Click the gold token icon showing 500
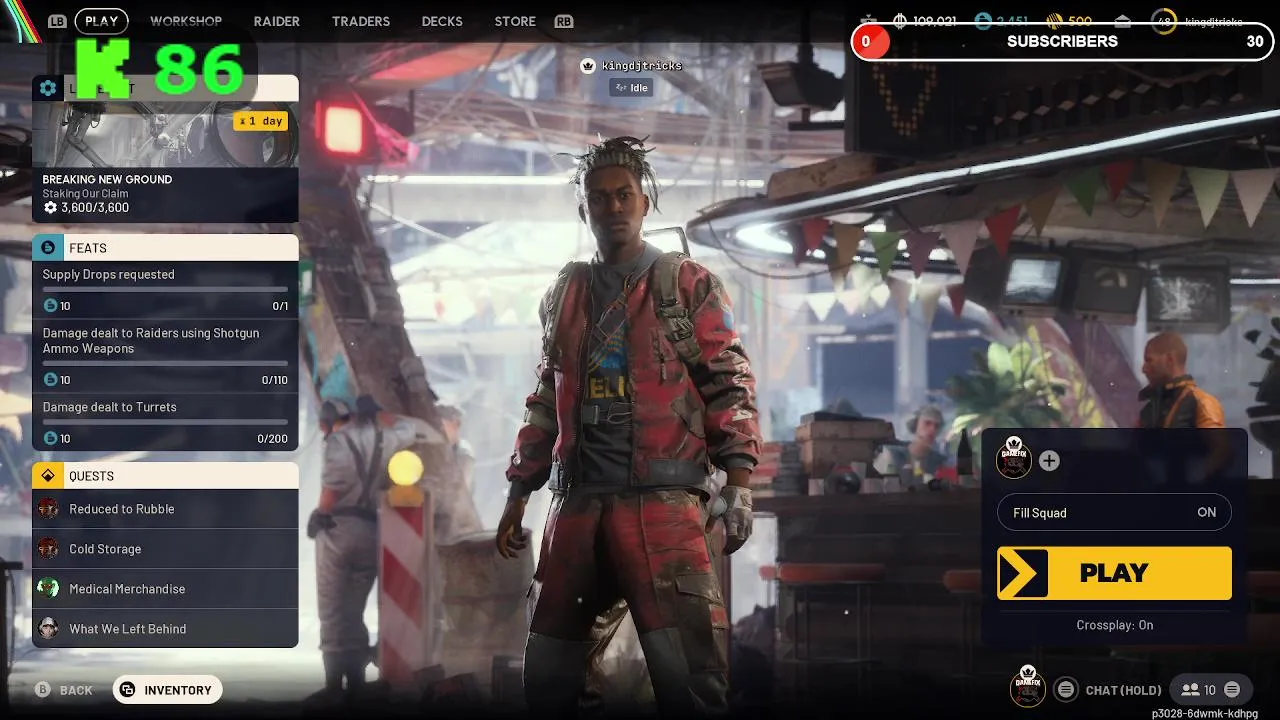This screenshot has width=1280, height=720. pyautogui.click(x=1053, y=21)
